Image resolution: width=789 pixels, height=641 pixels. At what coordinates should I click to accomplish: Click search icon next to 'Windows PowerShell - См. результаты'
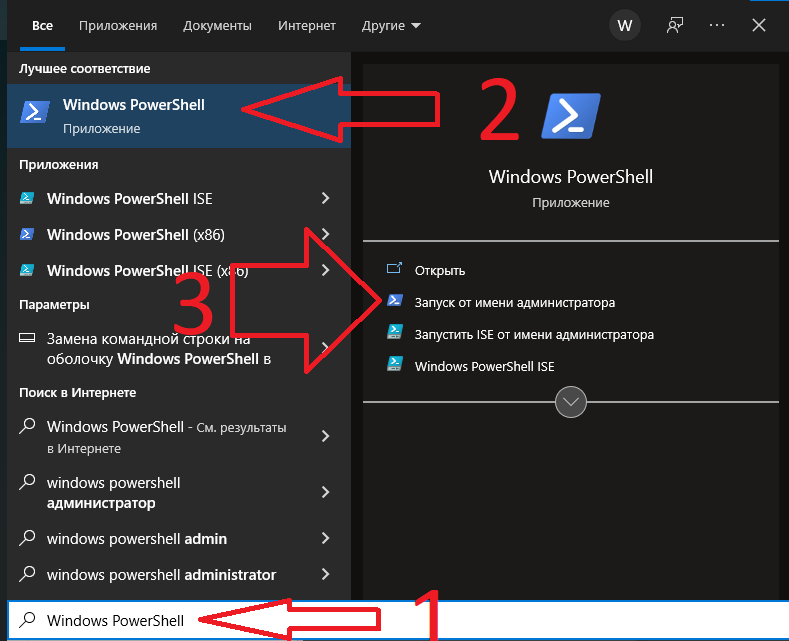[x=27, y=426]
